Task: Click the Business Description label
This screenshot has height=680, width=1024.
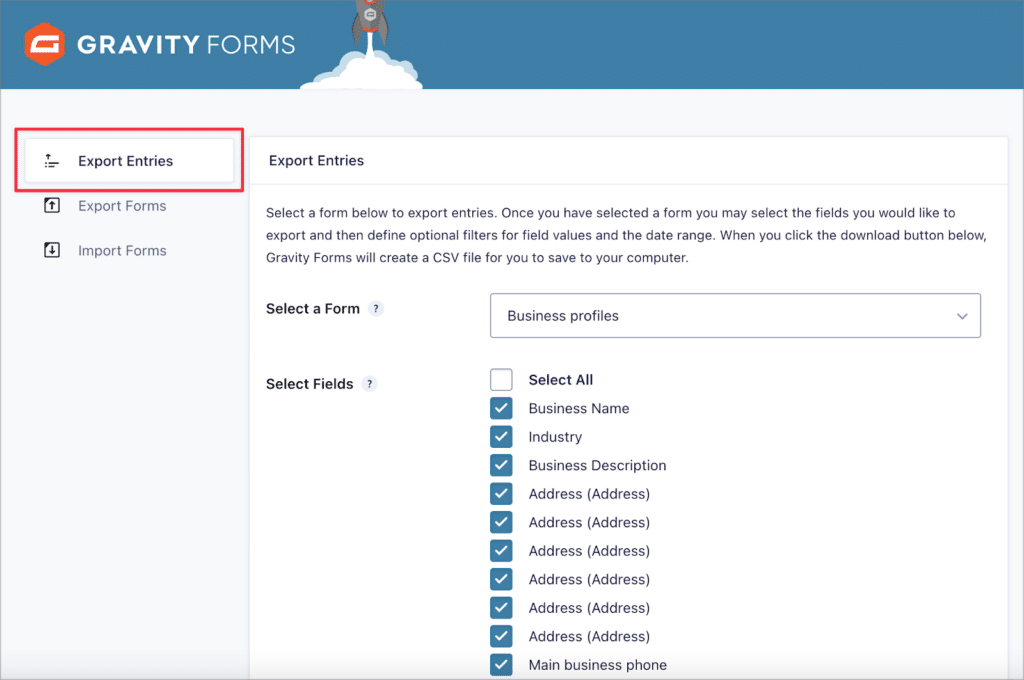Action: (x=598, y=465)
